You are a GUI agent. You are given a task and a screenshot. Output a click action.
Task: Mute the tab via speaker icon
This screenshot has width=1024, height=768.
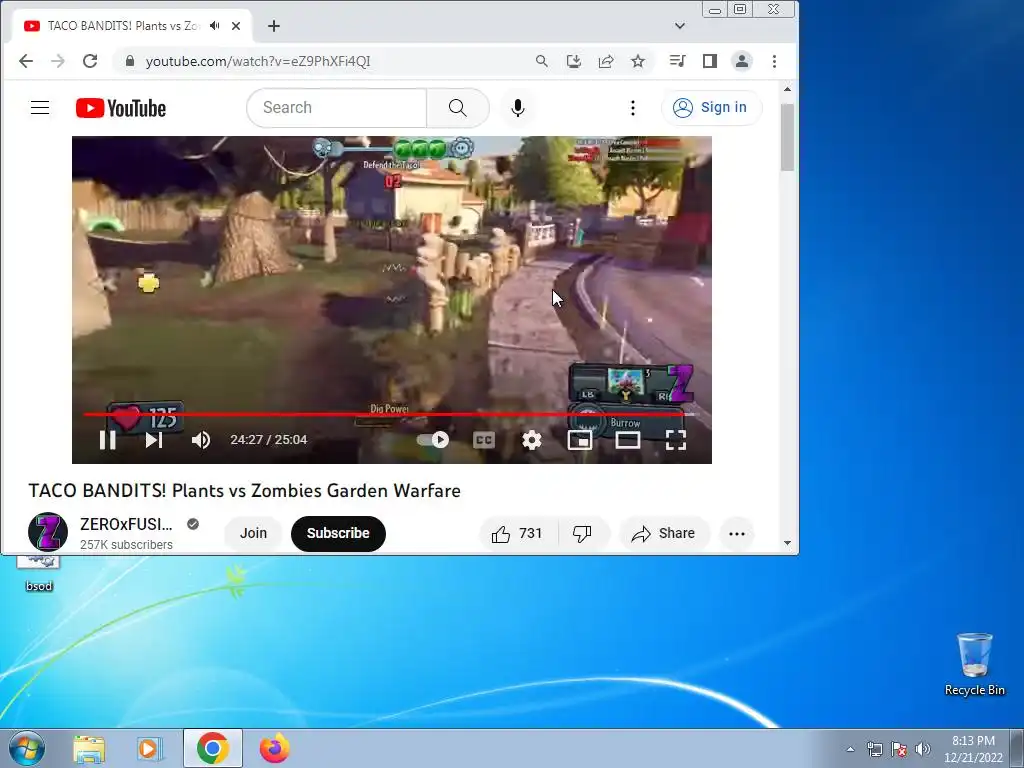point(214,26)
